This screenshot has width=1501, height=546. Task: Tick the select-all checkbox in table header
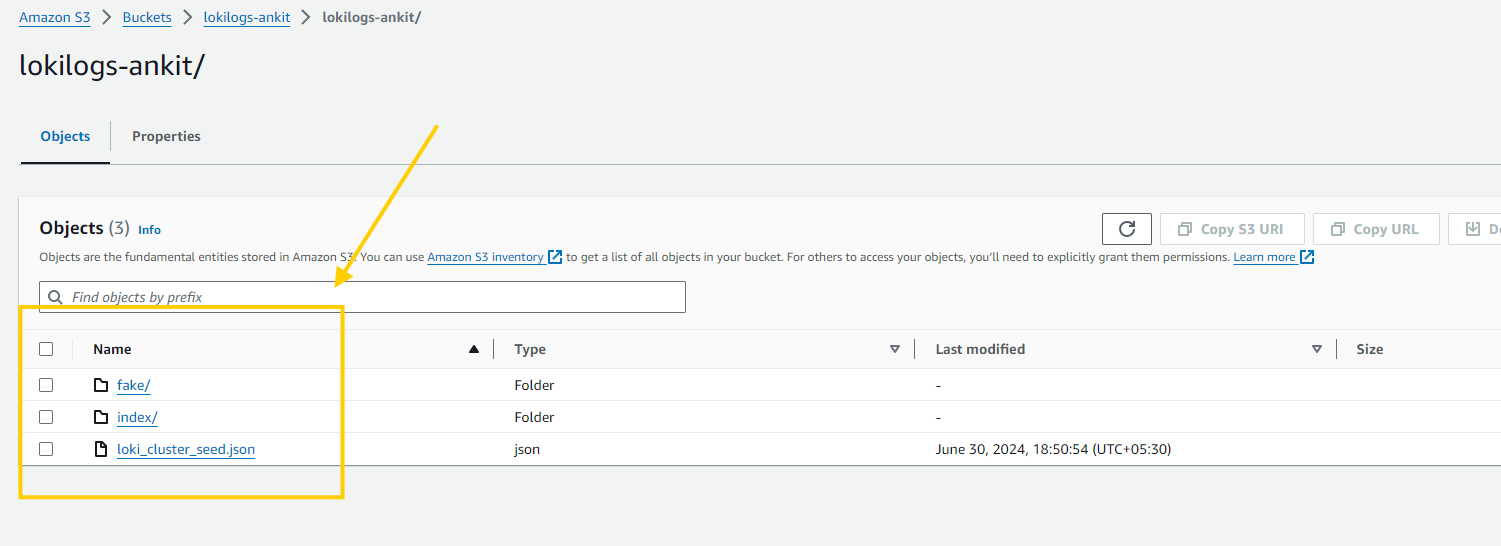(x=46, y=349)
